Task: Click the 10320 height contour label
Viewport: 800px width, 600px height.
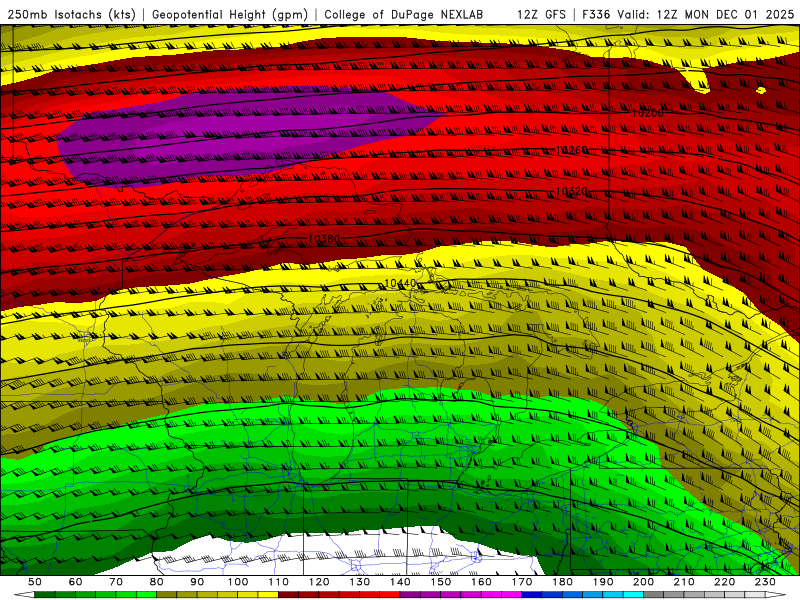Action: point(571,191)
